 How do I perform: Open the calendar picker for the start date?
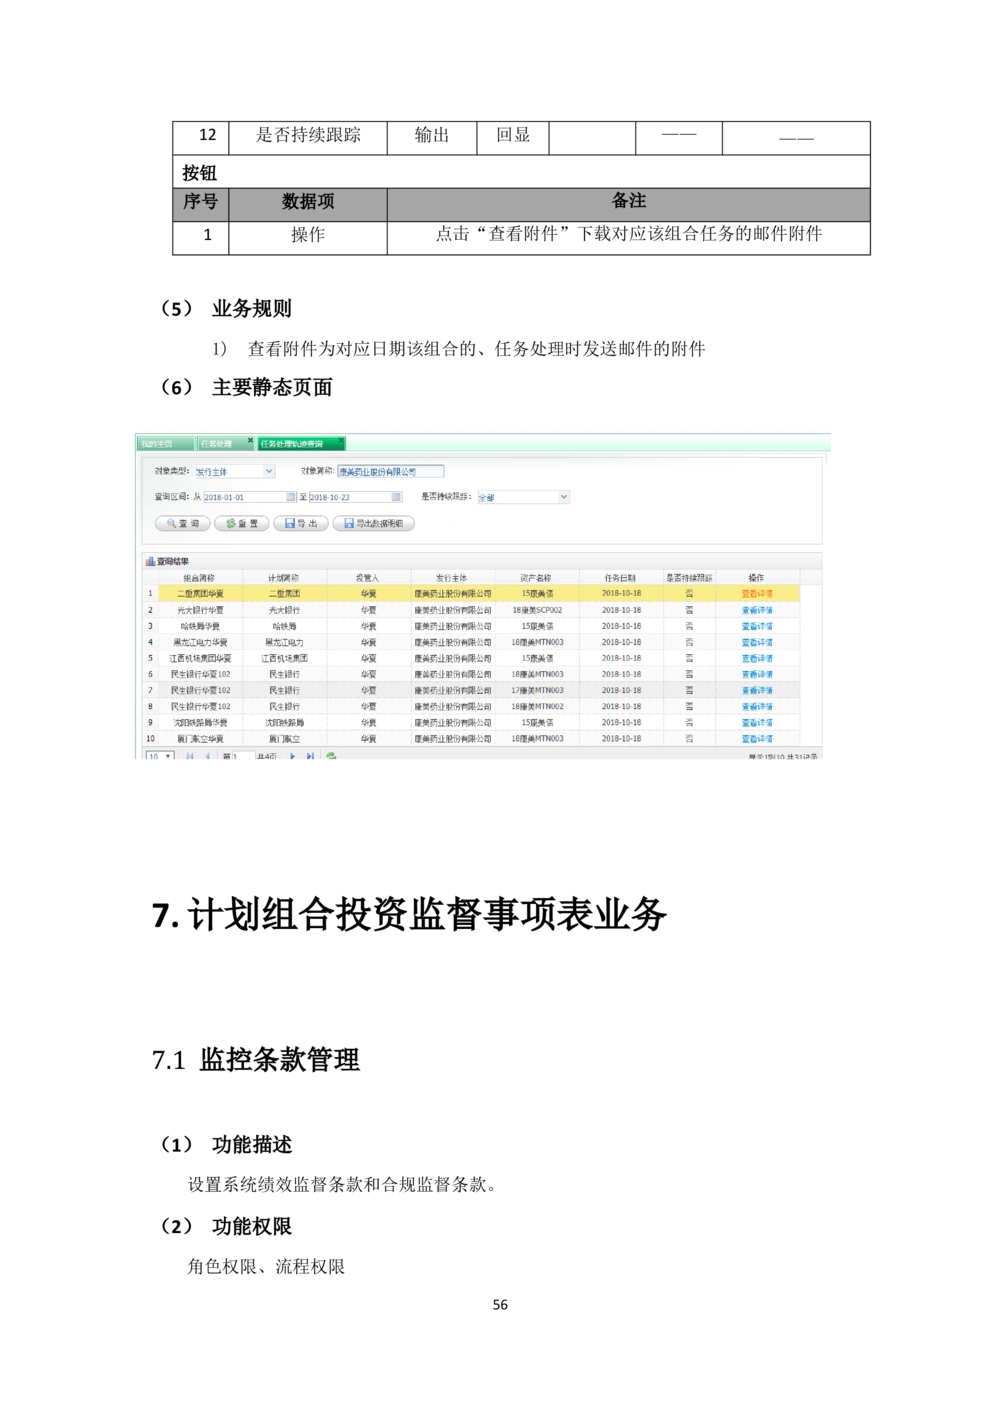coord(292,497)
